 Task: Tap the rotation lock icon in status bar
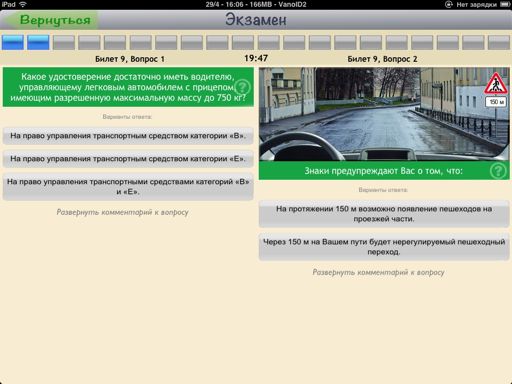coord(449,4)
